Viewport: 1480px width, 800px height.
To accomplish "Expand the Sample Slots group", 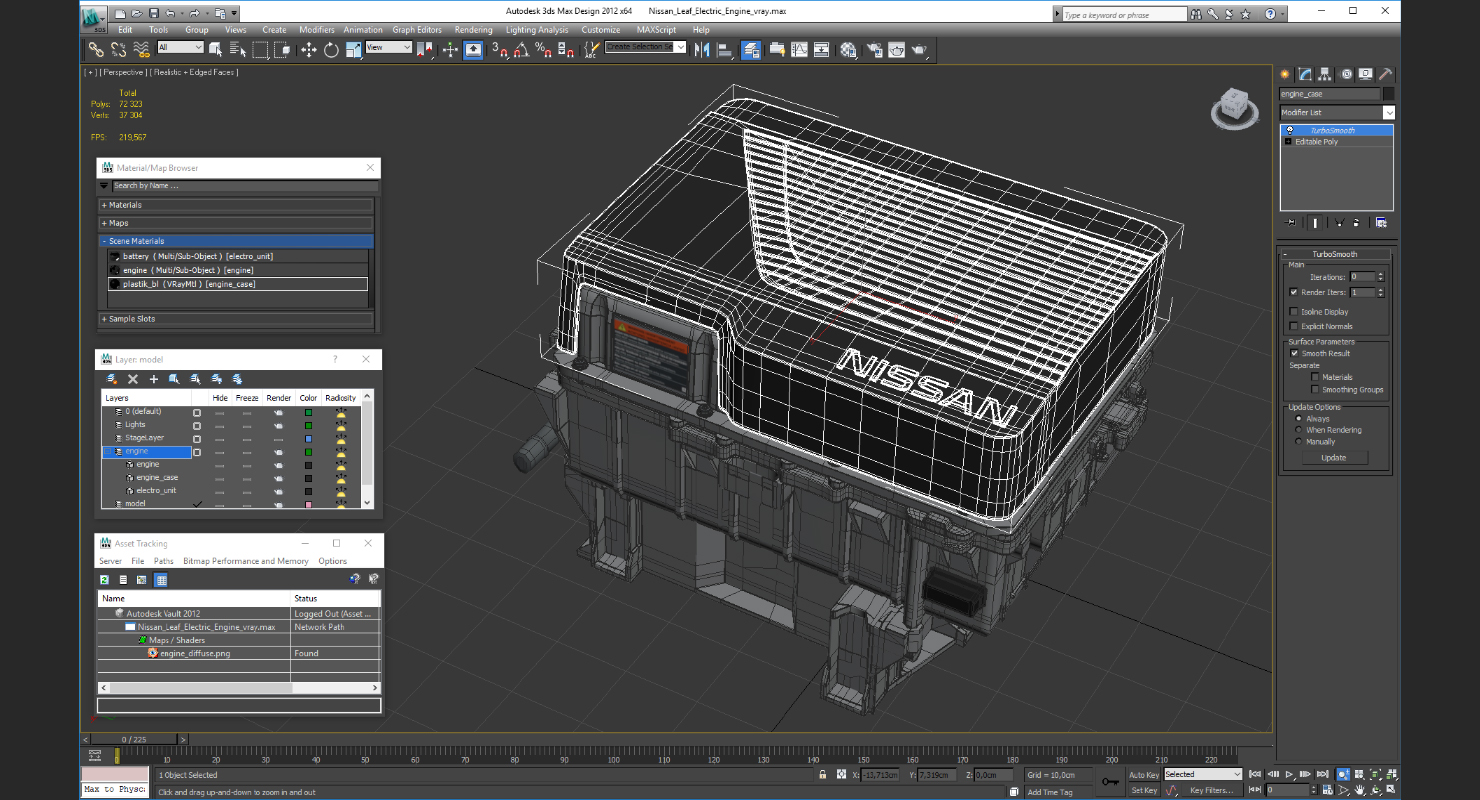I will coord(236,319).
